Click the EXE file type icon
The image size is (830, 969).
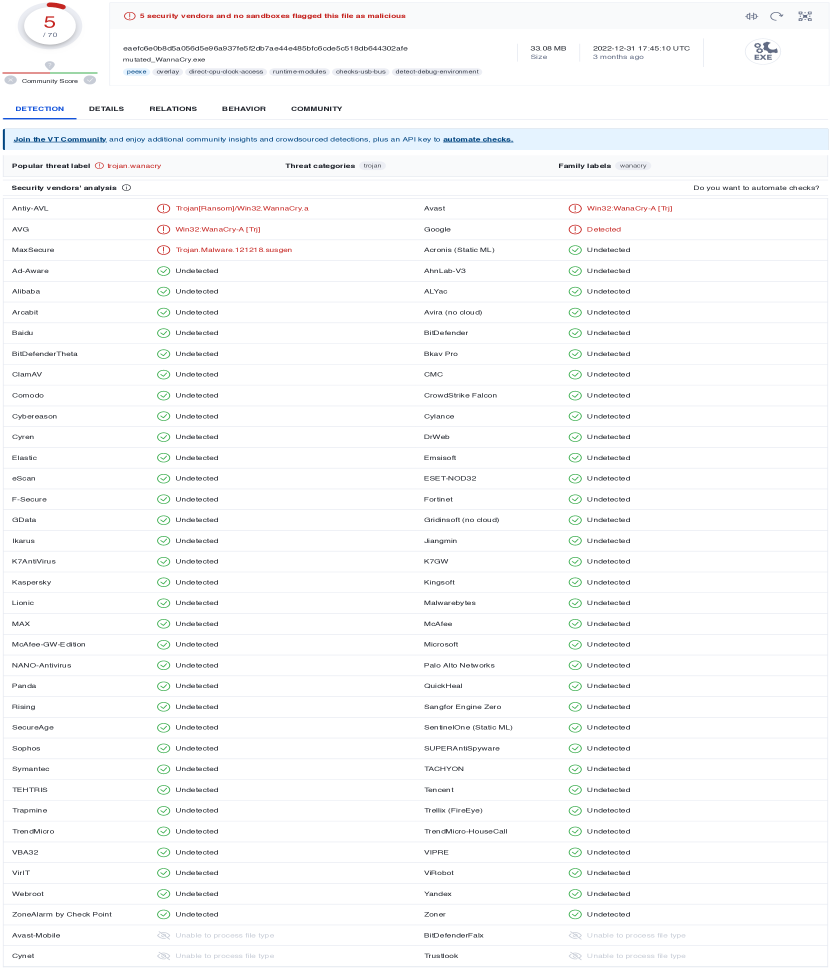click(x=763, y=52)
